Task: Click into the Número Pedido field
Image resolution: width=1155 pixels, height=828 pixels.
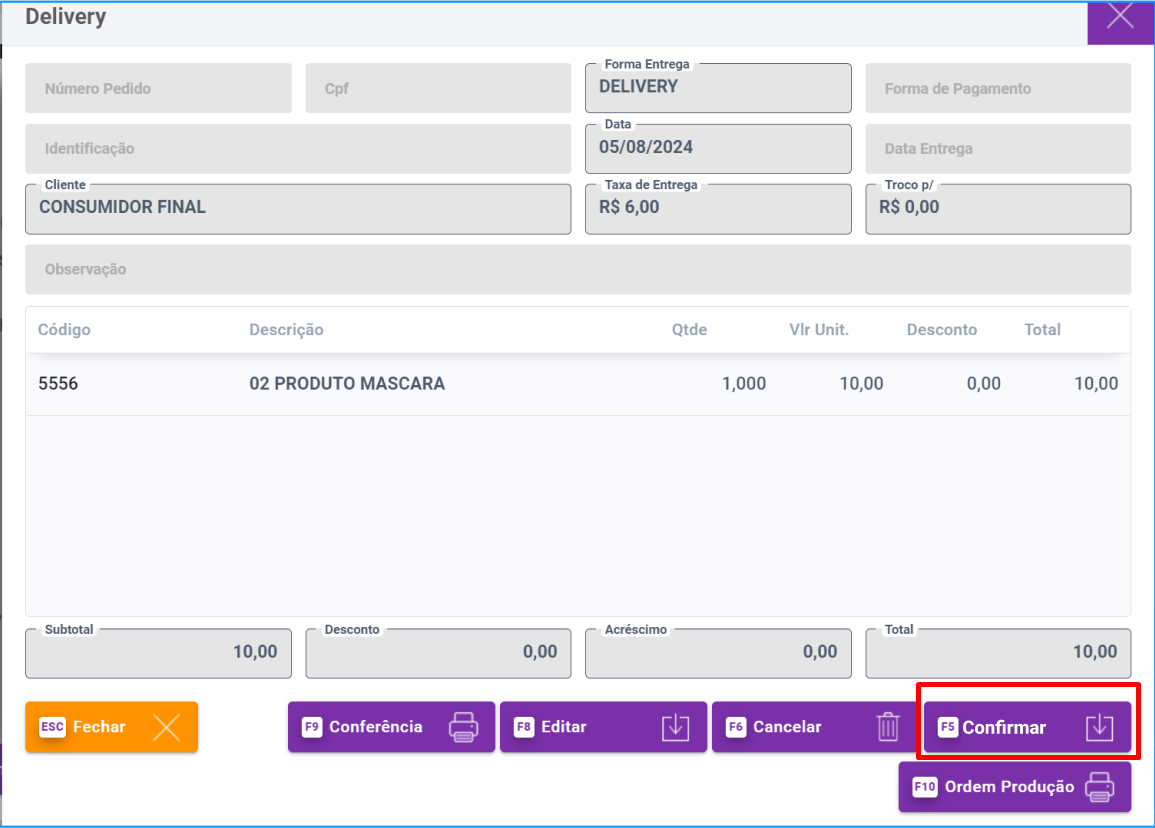Action: tap(158, 89)
